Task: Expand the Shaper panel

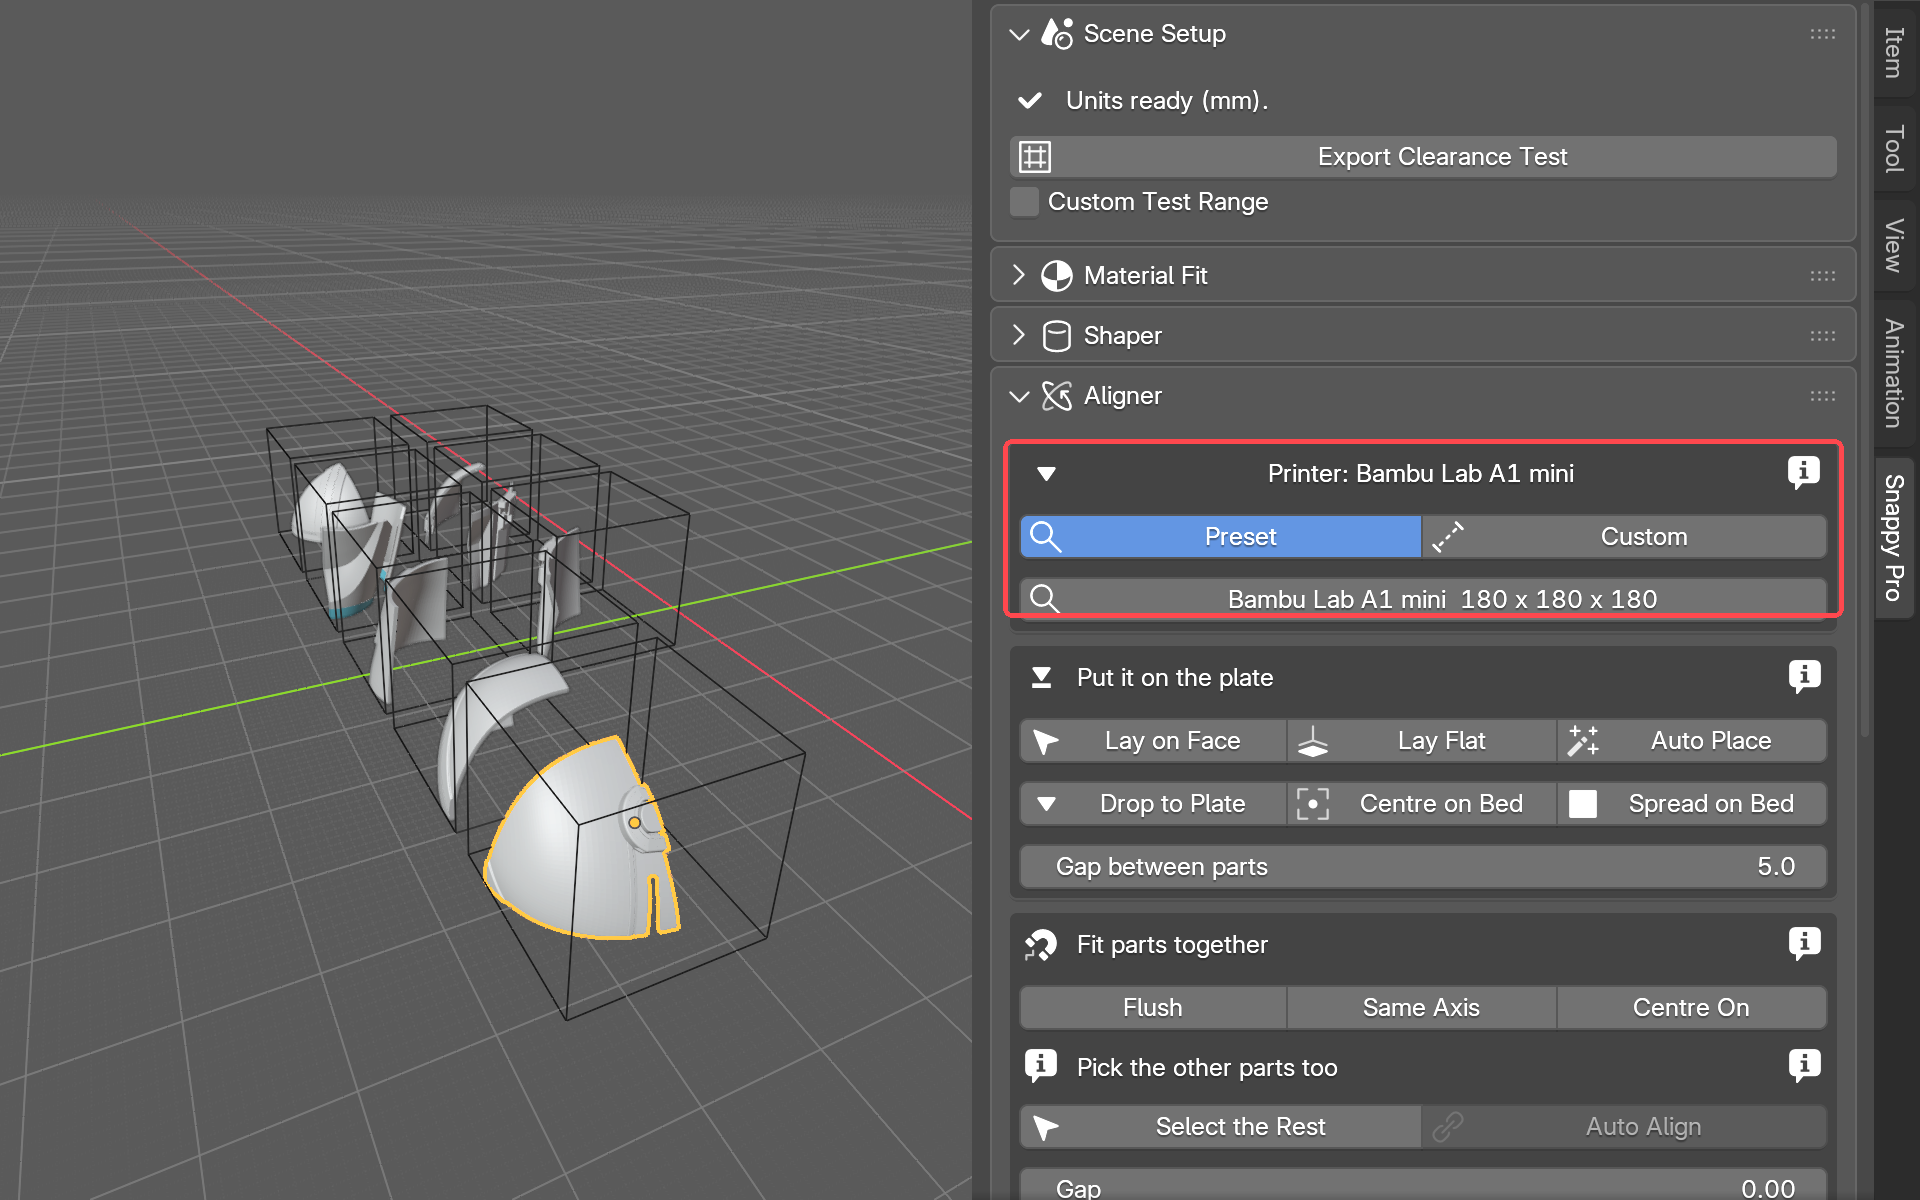Action: tap(1019, 335)
